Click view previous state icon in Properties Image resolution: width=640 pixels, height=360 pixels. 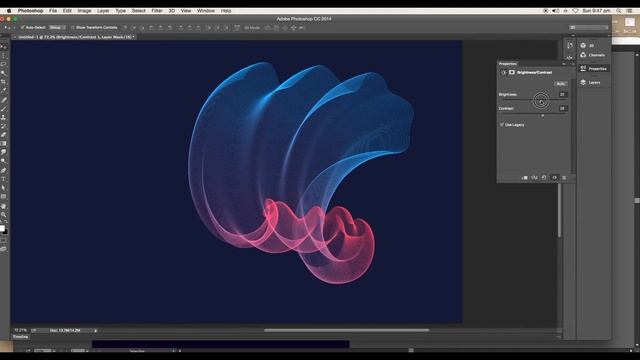pos(534,178)
